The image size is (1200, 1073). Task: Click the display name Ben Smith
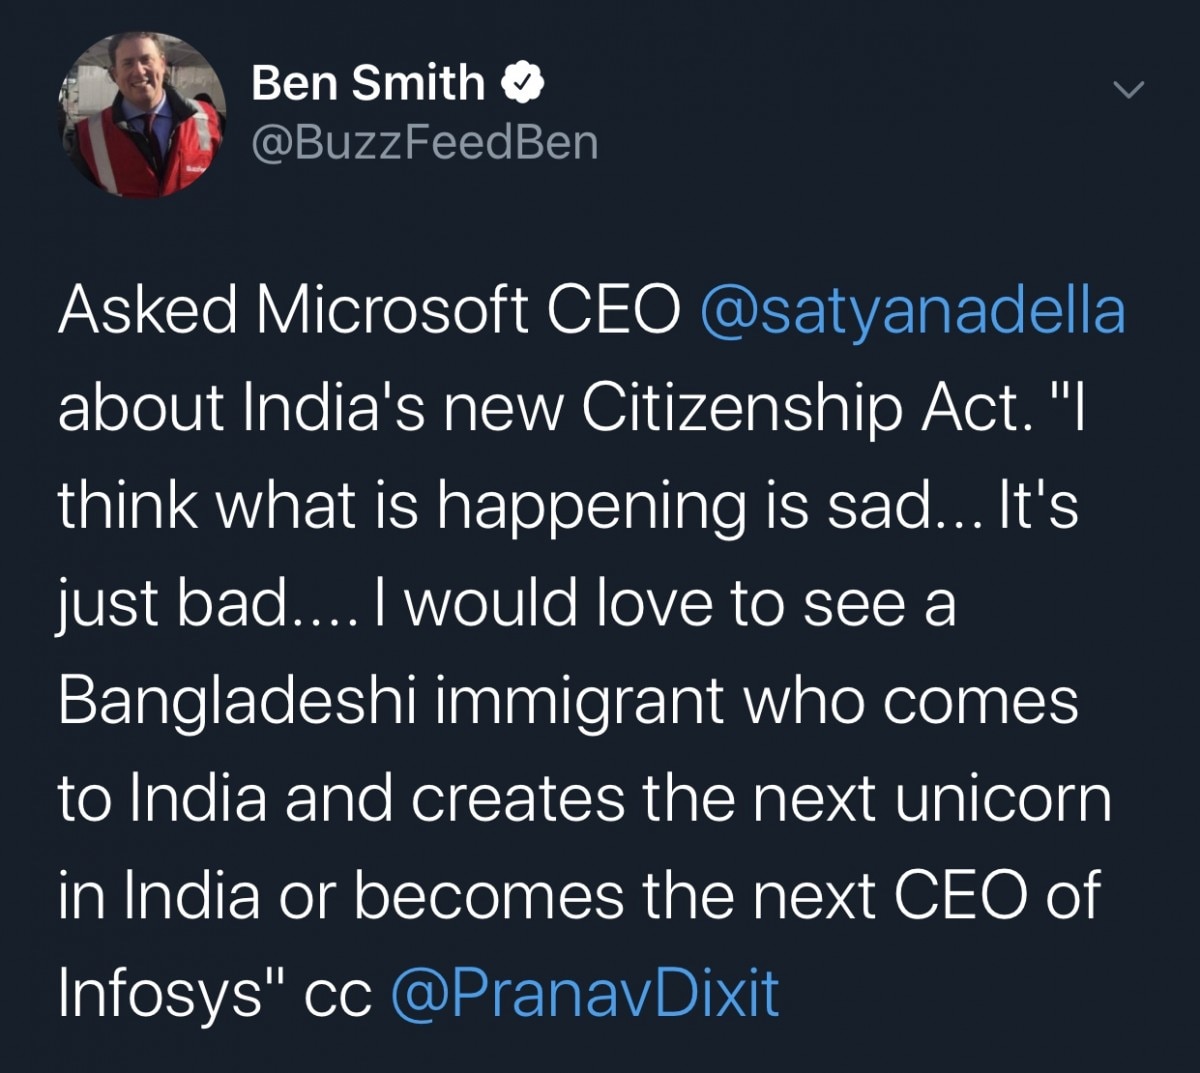point(367,82)
